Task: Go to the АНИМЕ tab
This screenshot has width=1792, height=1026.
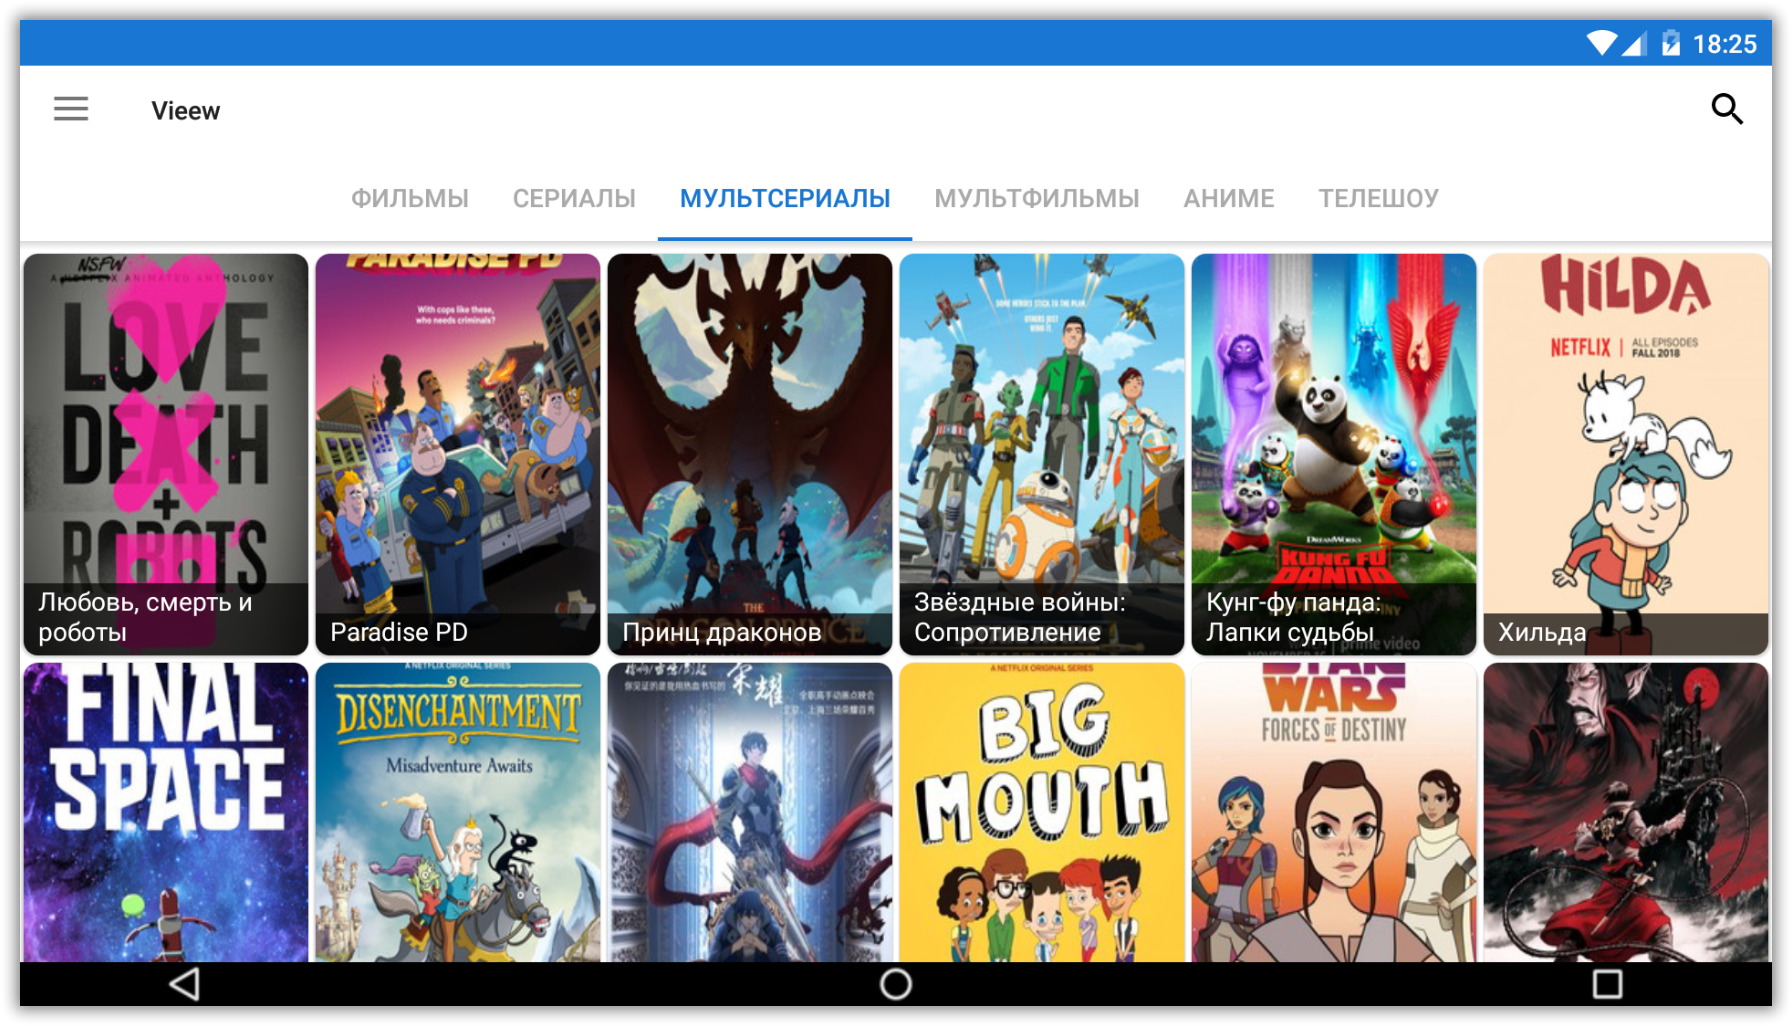Action: pyautogui.click(x=1228, y=199)
